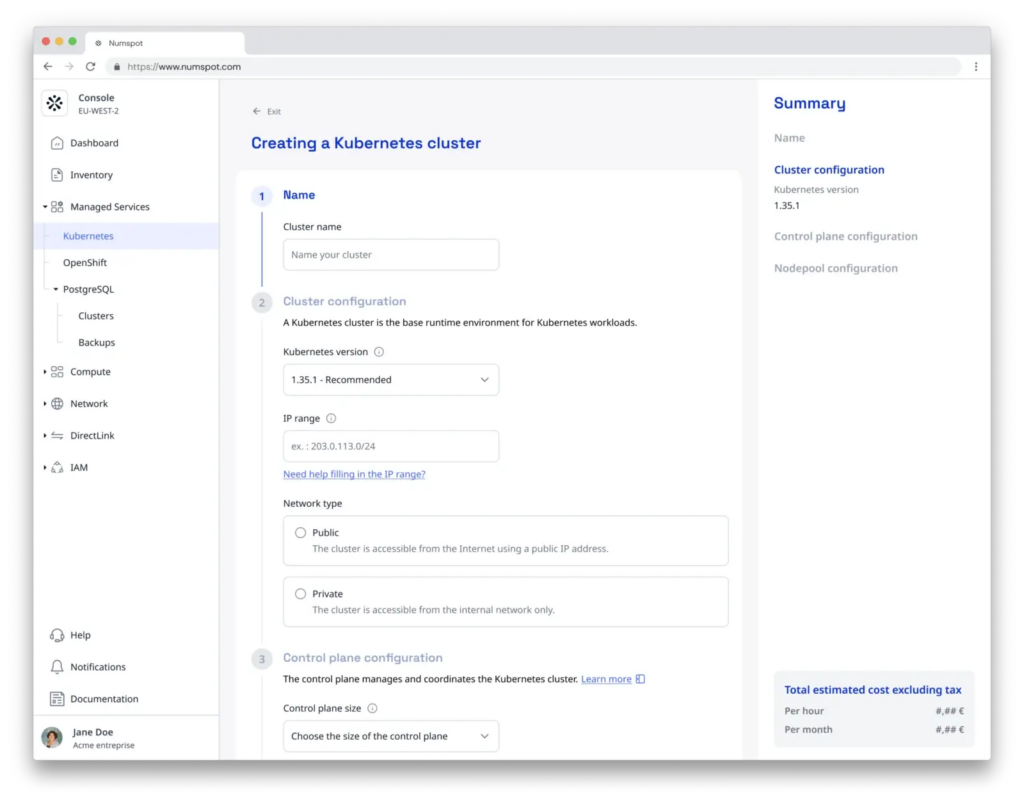This screenshot has height=800, width=1024.
Task: Expand the IAM section arrow
Action: click(45, 468)
